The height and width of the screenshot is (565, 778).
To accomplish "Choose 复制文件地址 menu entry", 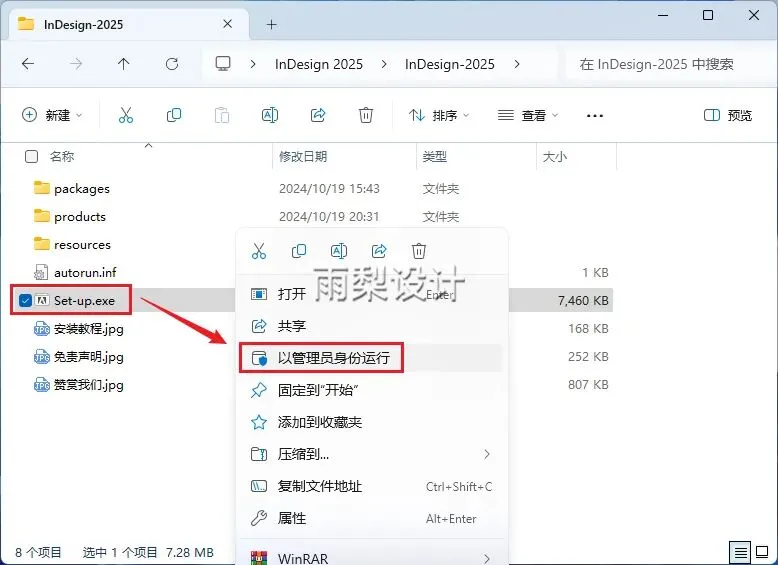I will 371,486.
